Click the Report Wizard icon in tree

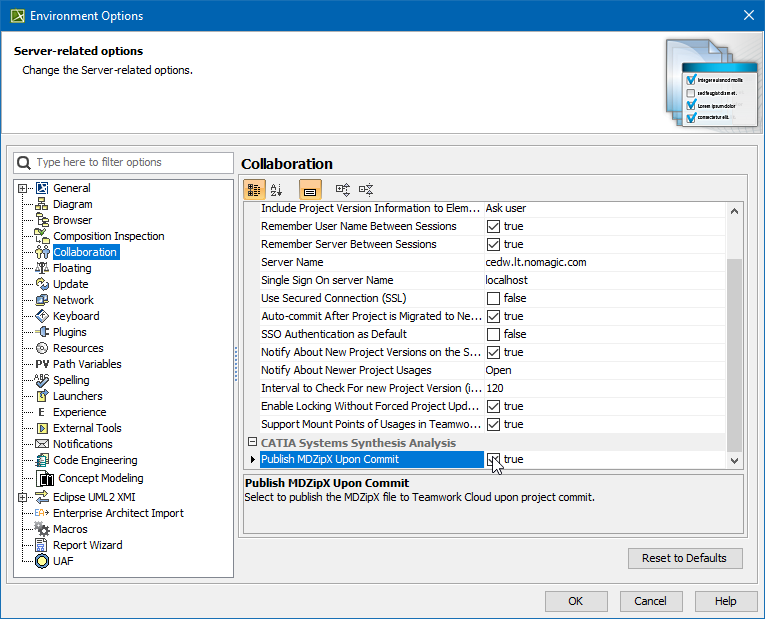(x=43, y=545)
